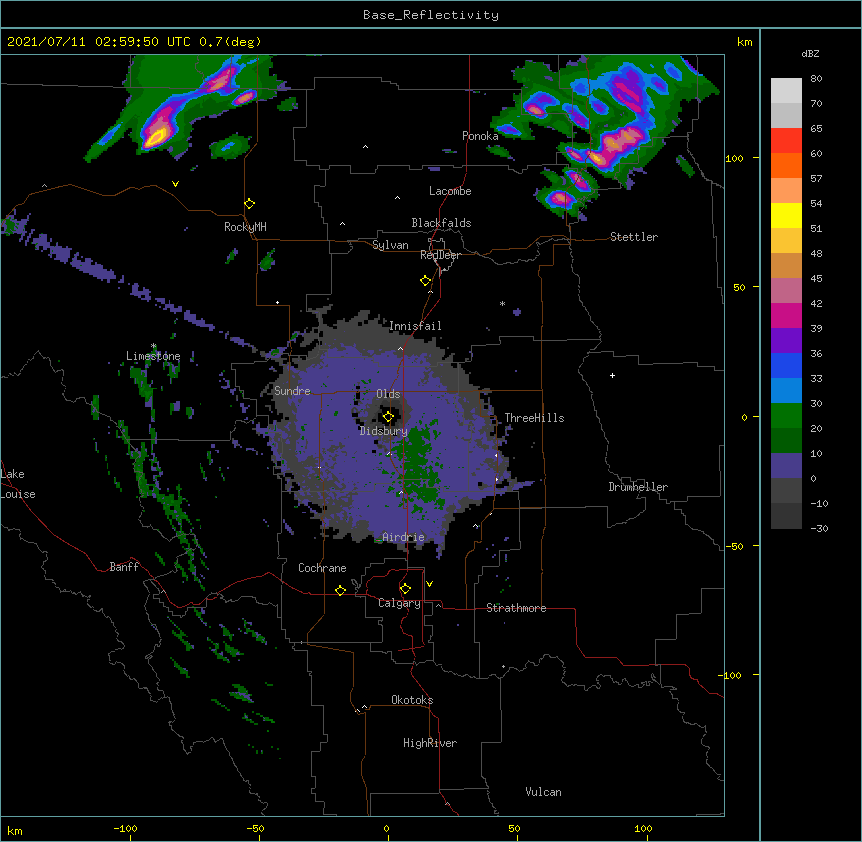
Task: Click the HighRiver city label
Action: (x=430, y=743)
